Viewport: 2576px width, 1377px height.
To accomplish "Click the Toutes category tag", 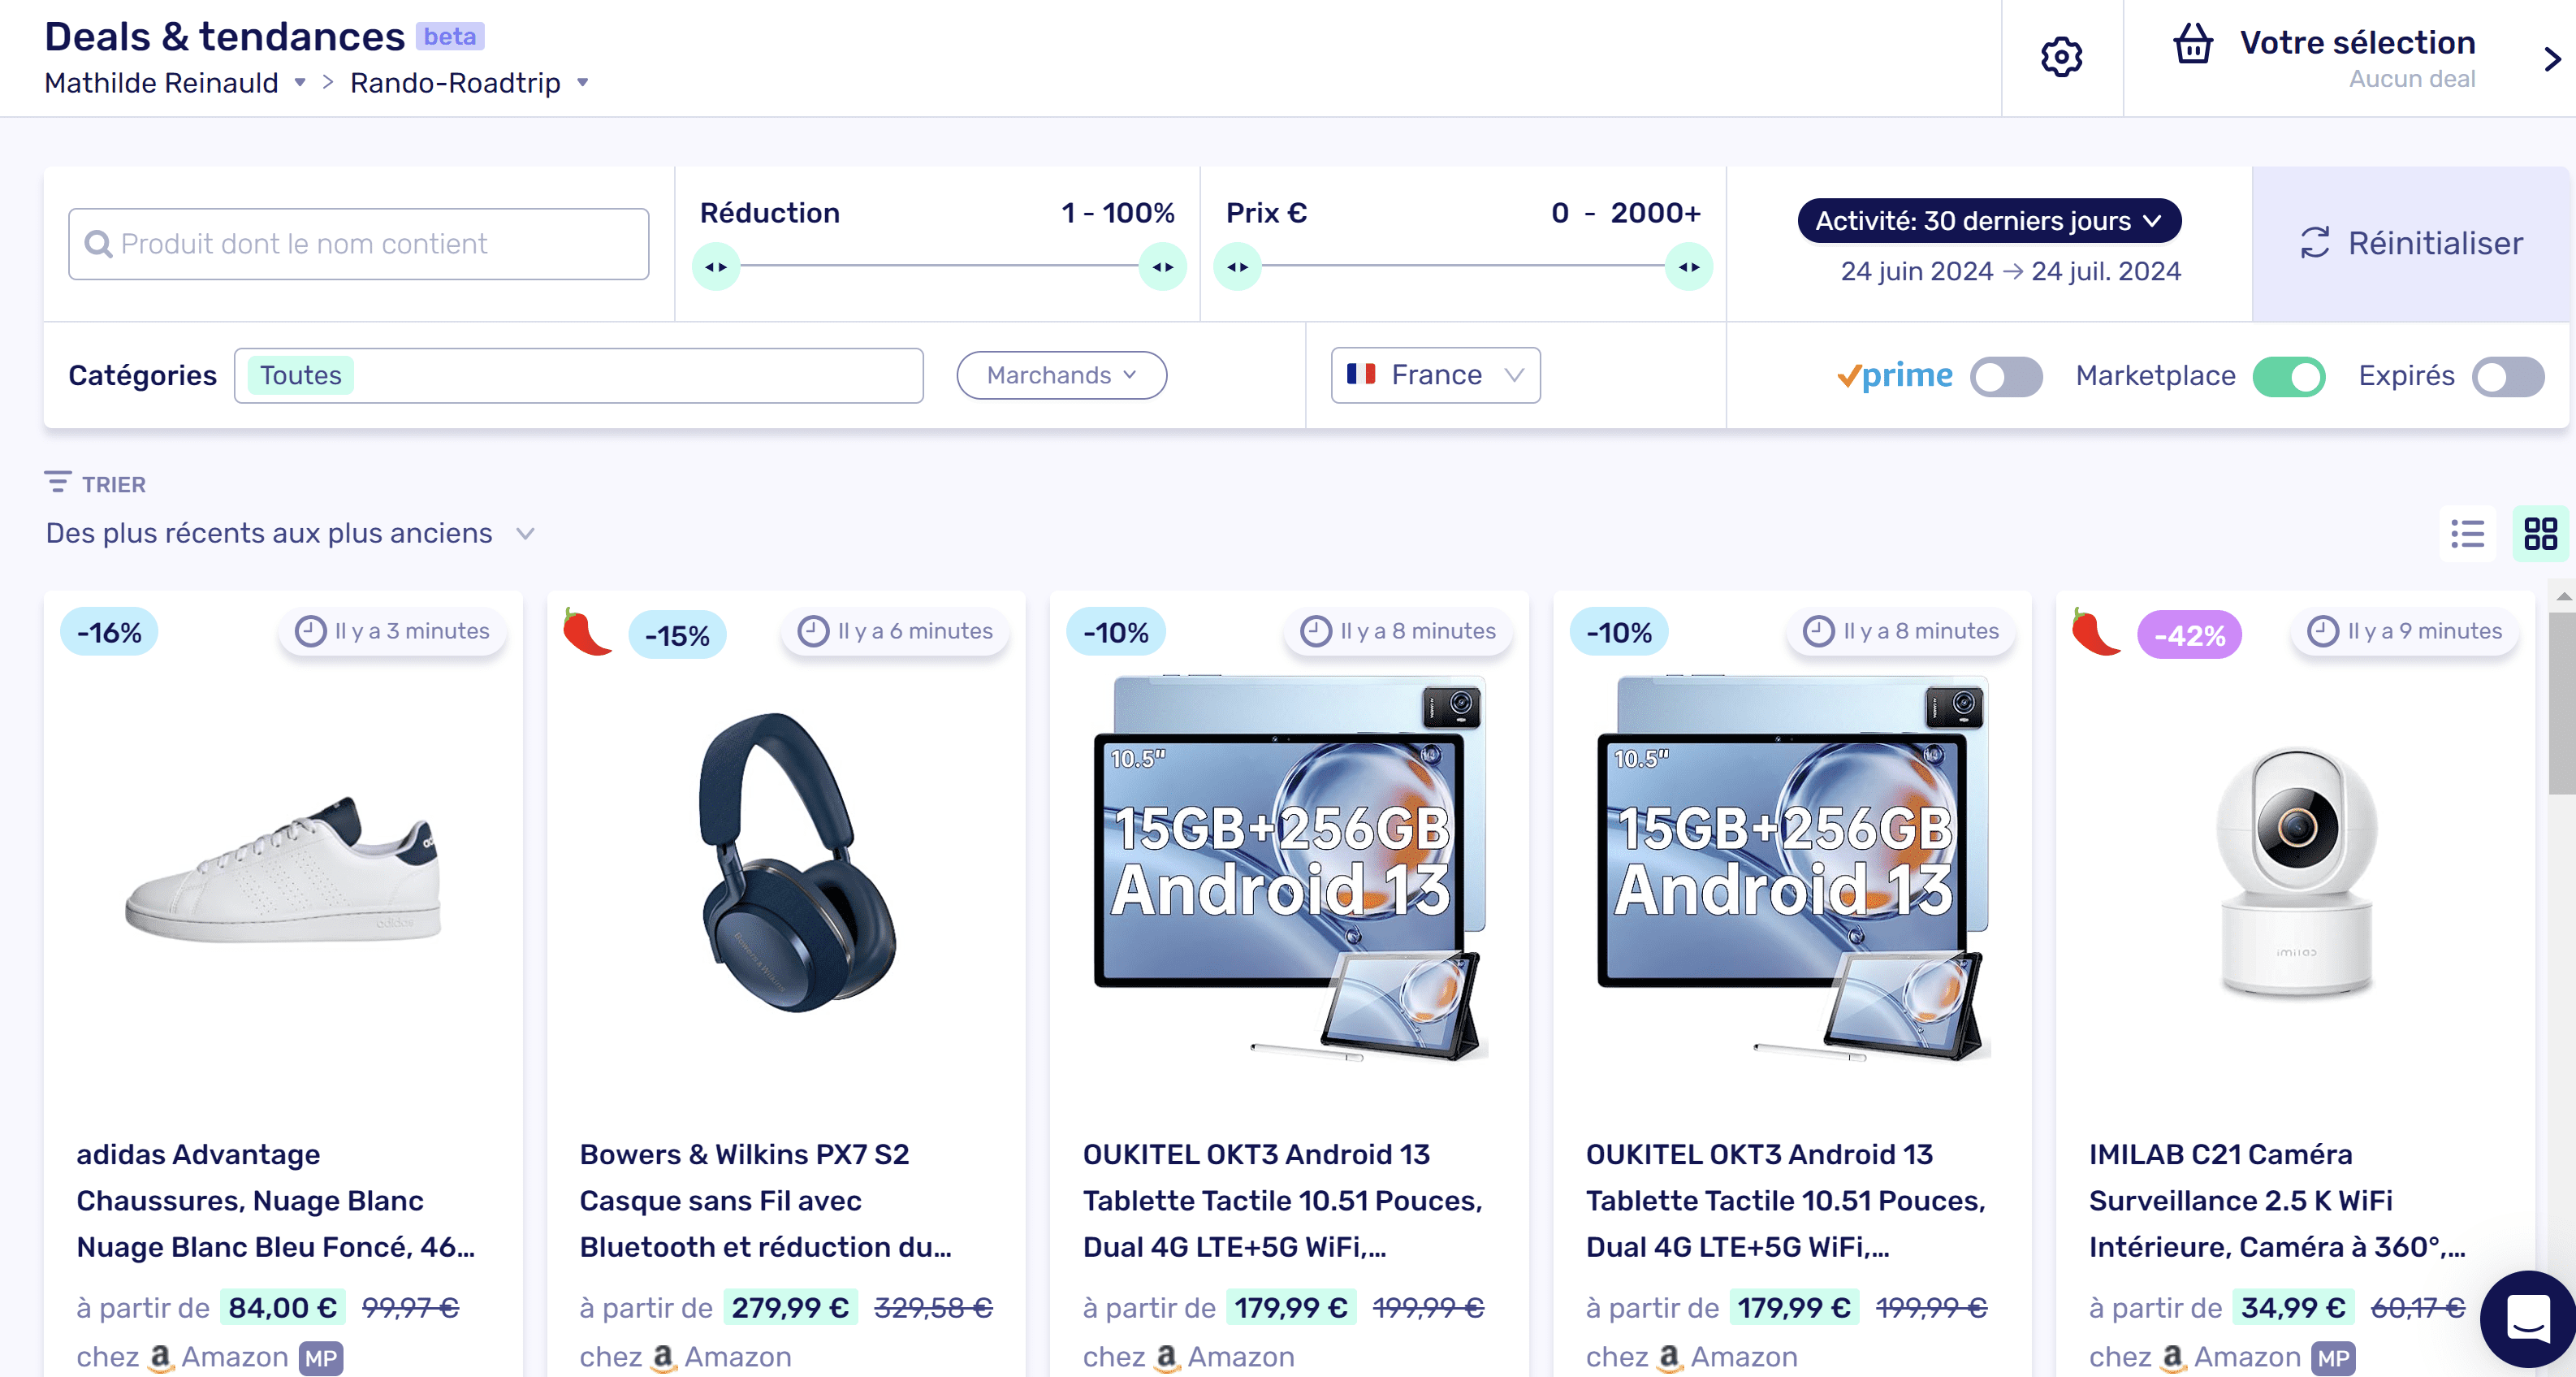I will 300,375.
